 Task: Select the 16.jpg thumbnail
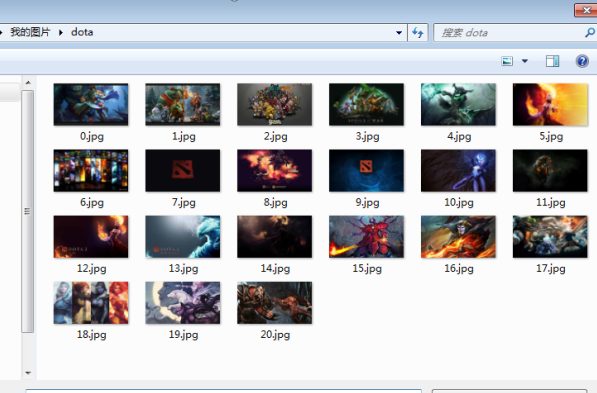coord(458,236)
